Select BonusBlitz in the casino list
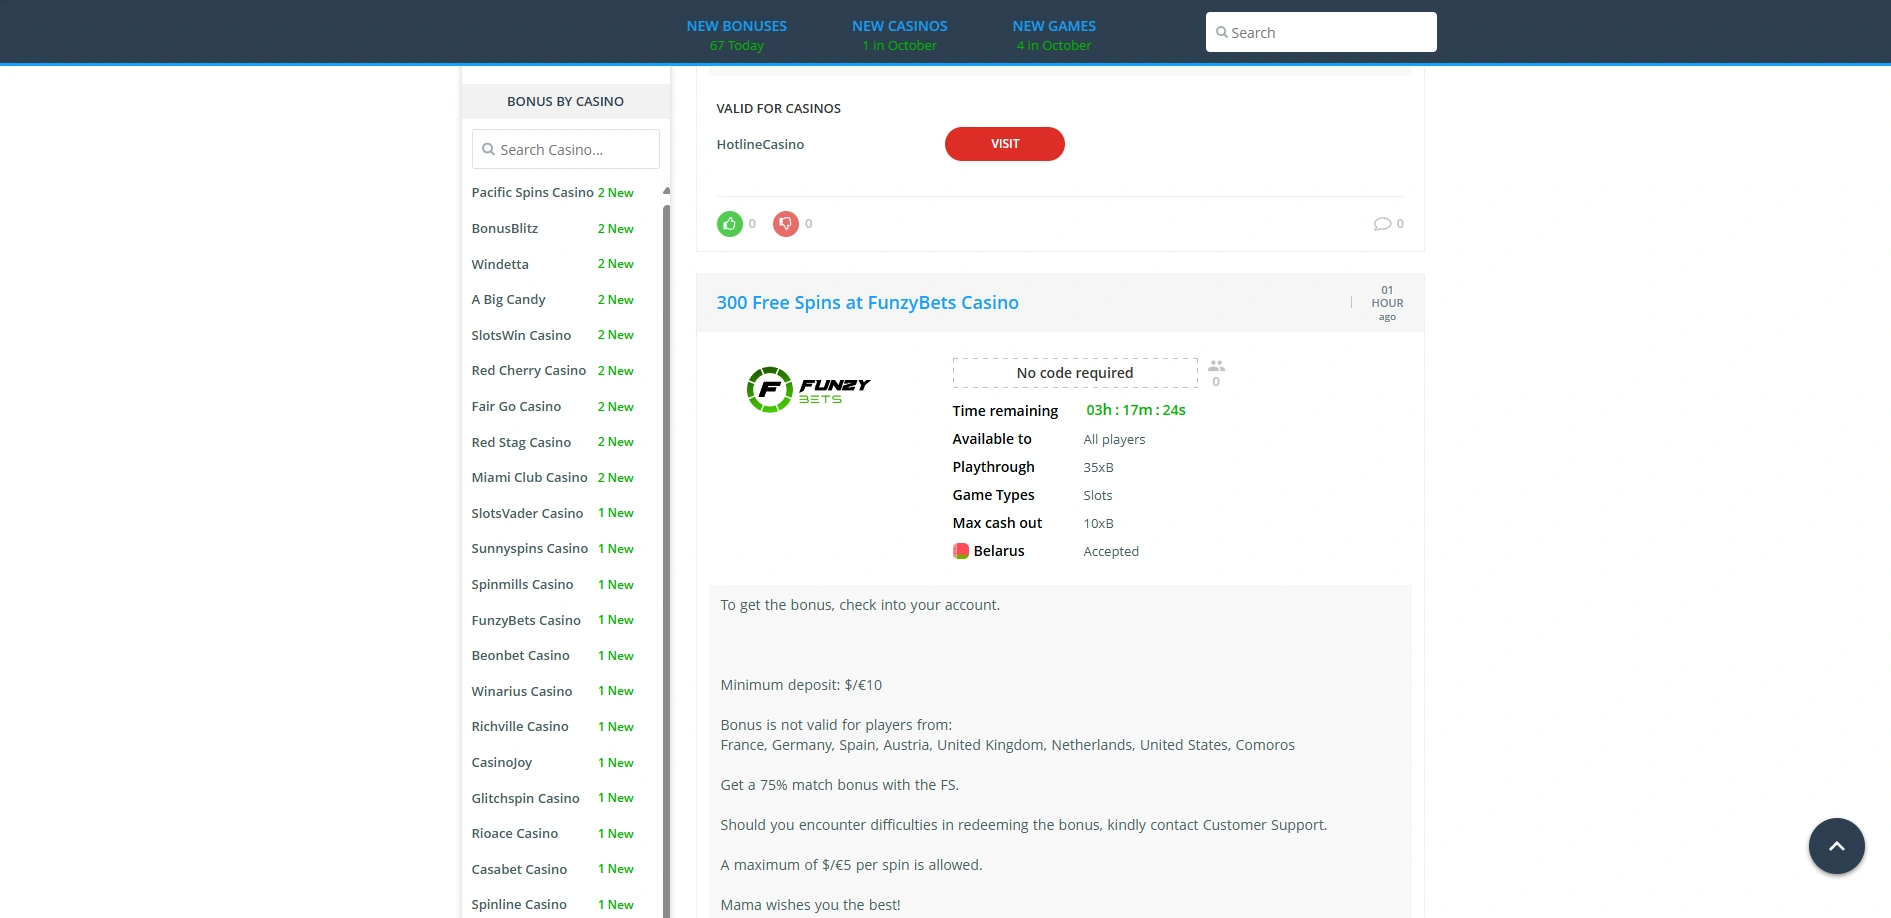1891x918 pixels. pos(504,228)
